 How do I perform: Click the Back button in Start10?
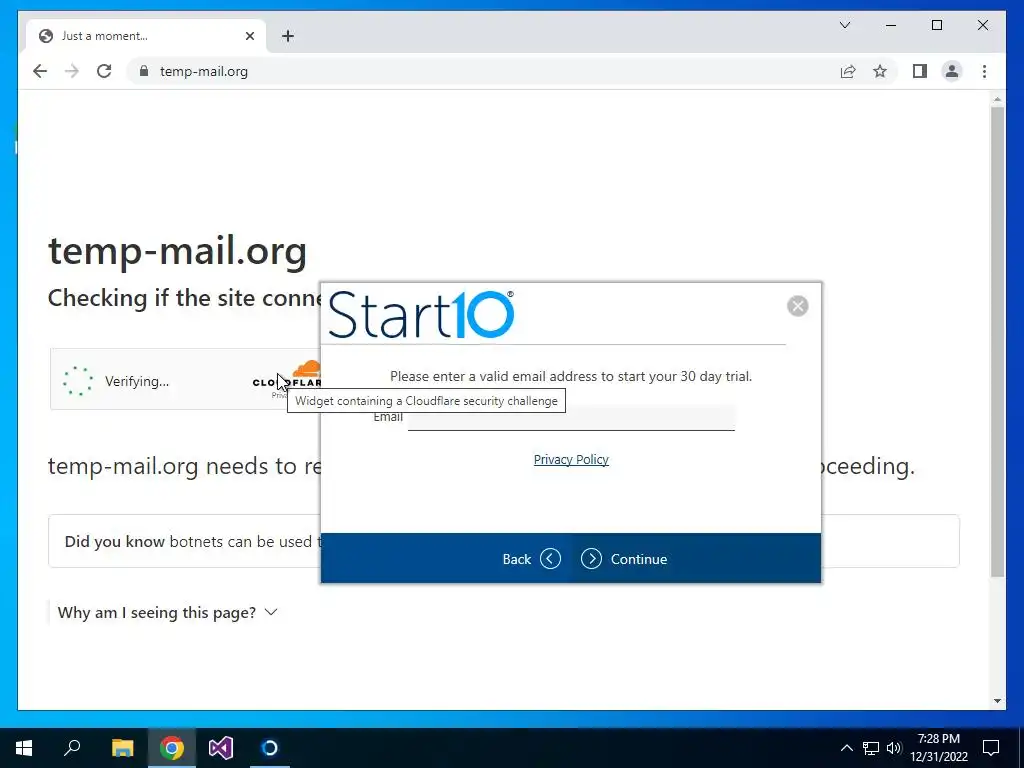[x=532, y=559]
